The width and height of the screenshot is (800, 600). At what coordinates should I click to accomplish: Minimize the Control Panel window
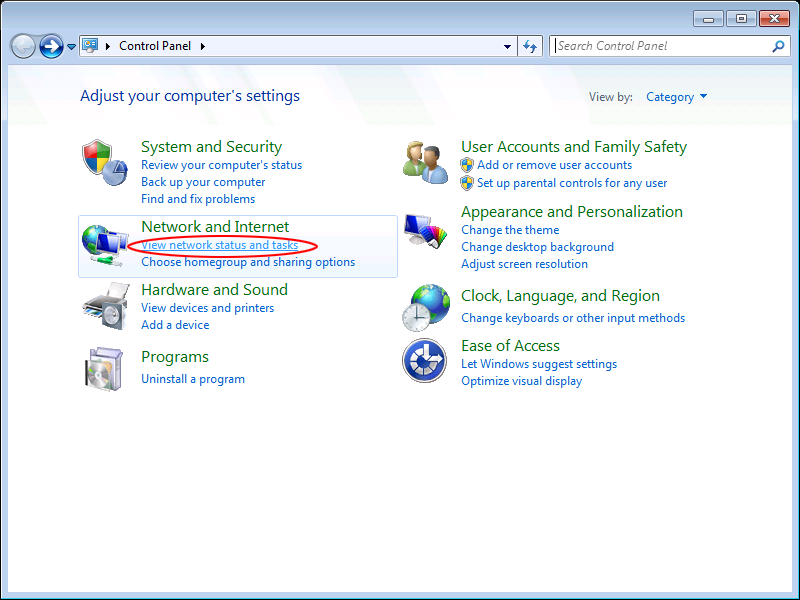(x=708, y=19)
